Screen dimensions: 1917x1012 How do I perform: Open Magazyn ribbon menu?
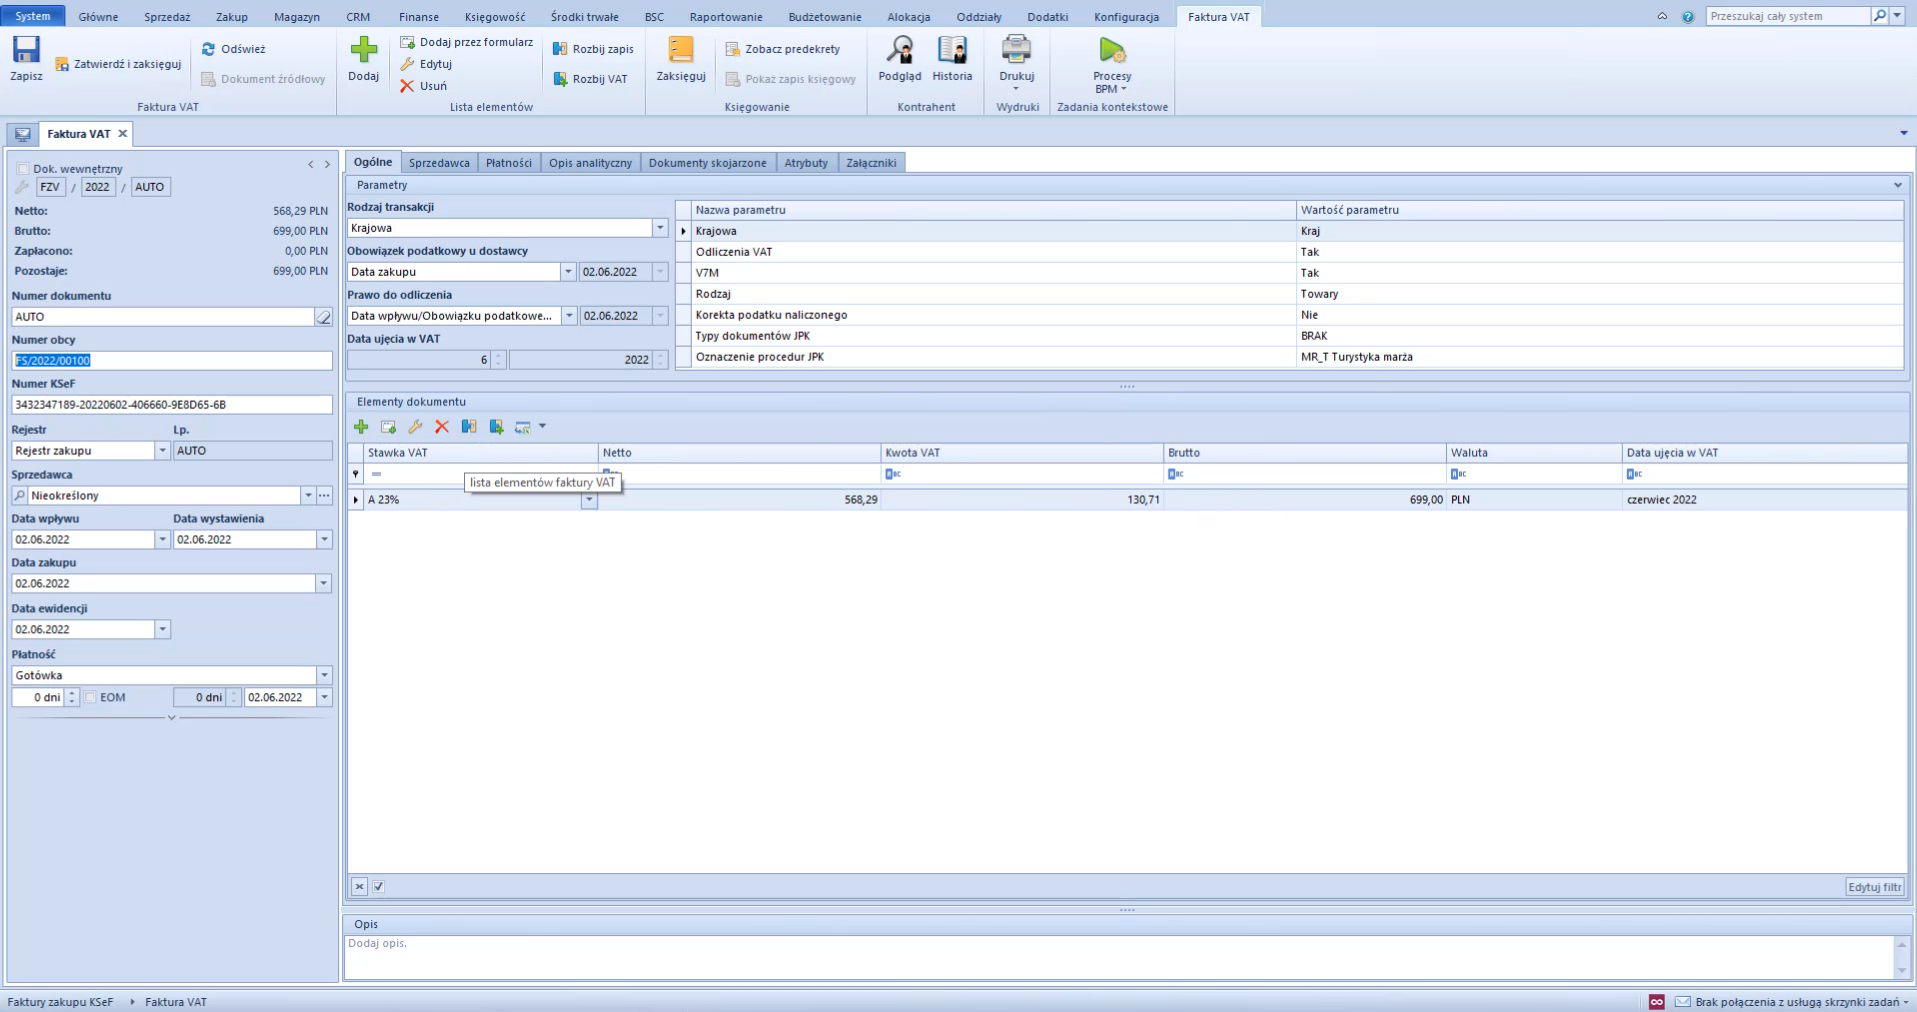pos(297,17)
